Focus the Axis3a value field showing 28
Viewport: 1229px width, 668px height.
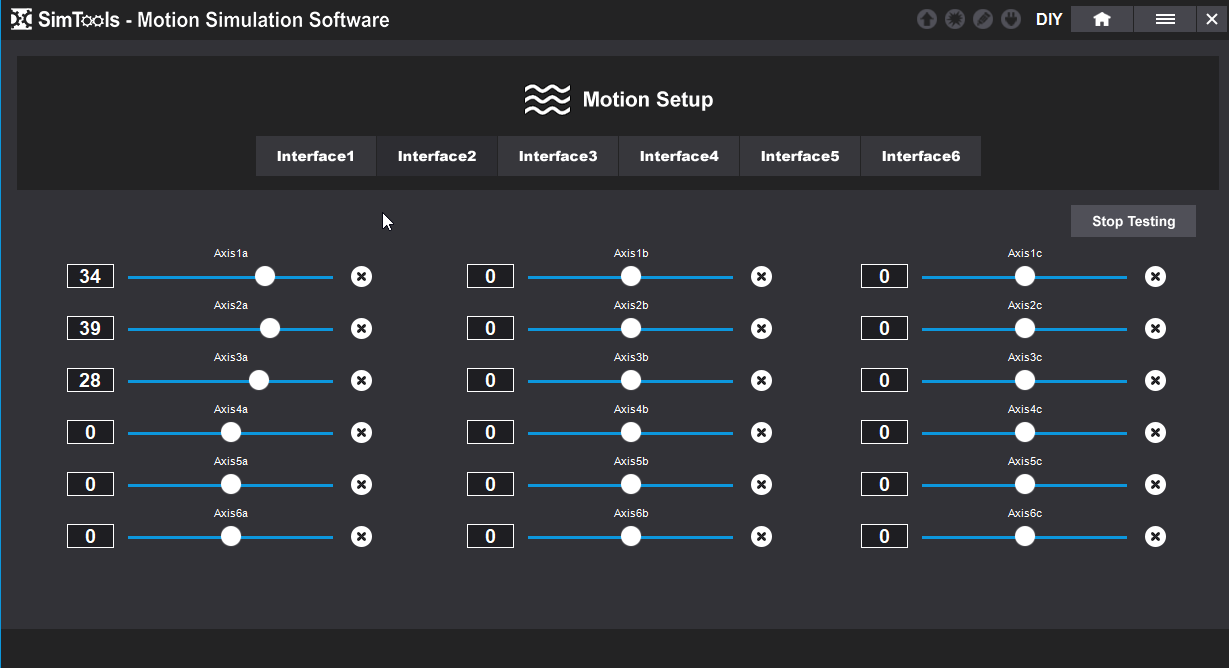[x=90, y=380]
